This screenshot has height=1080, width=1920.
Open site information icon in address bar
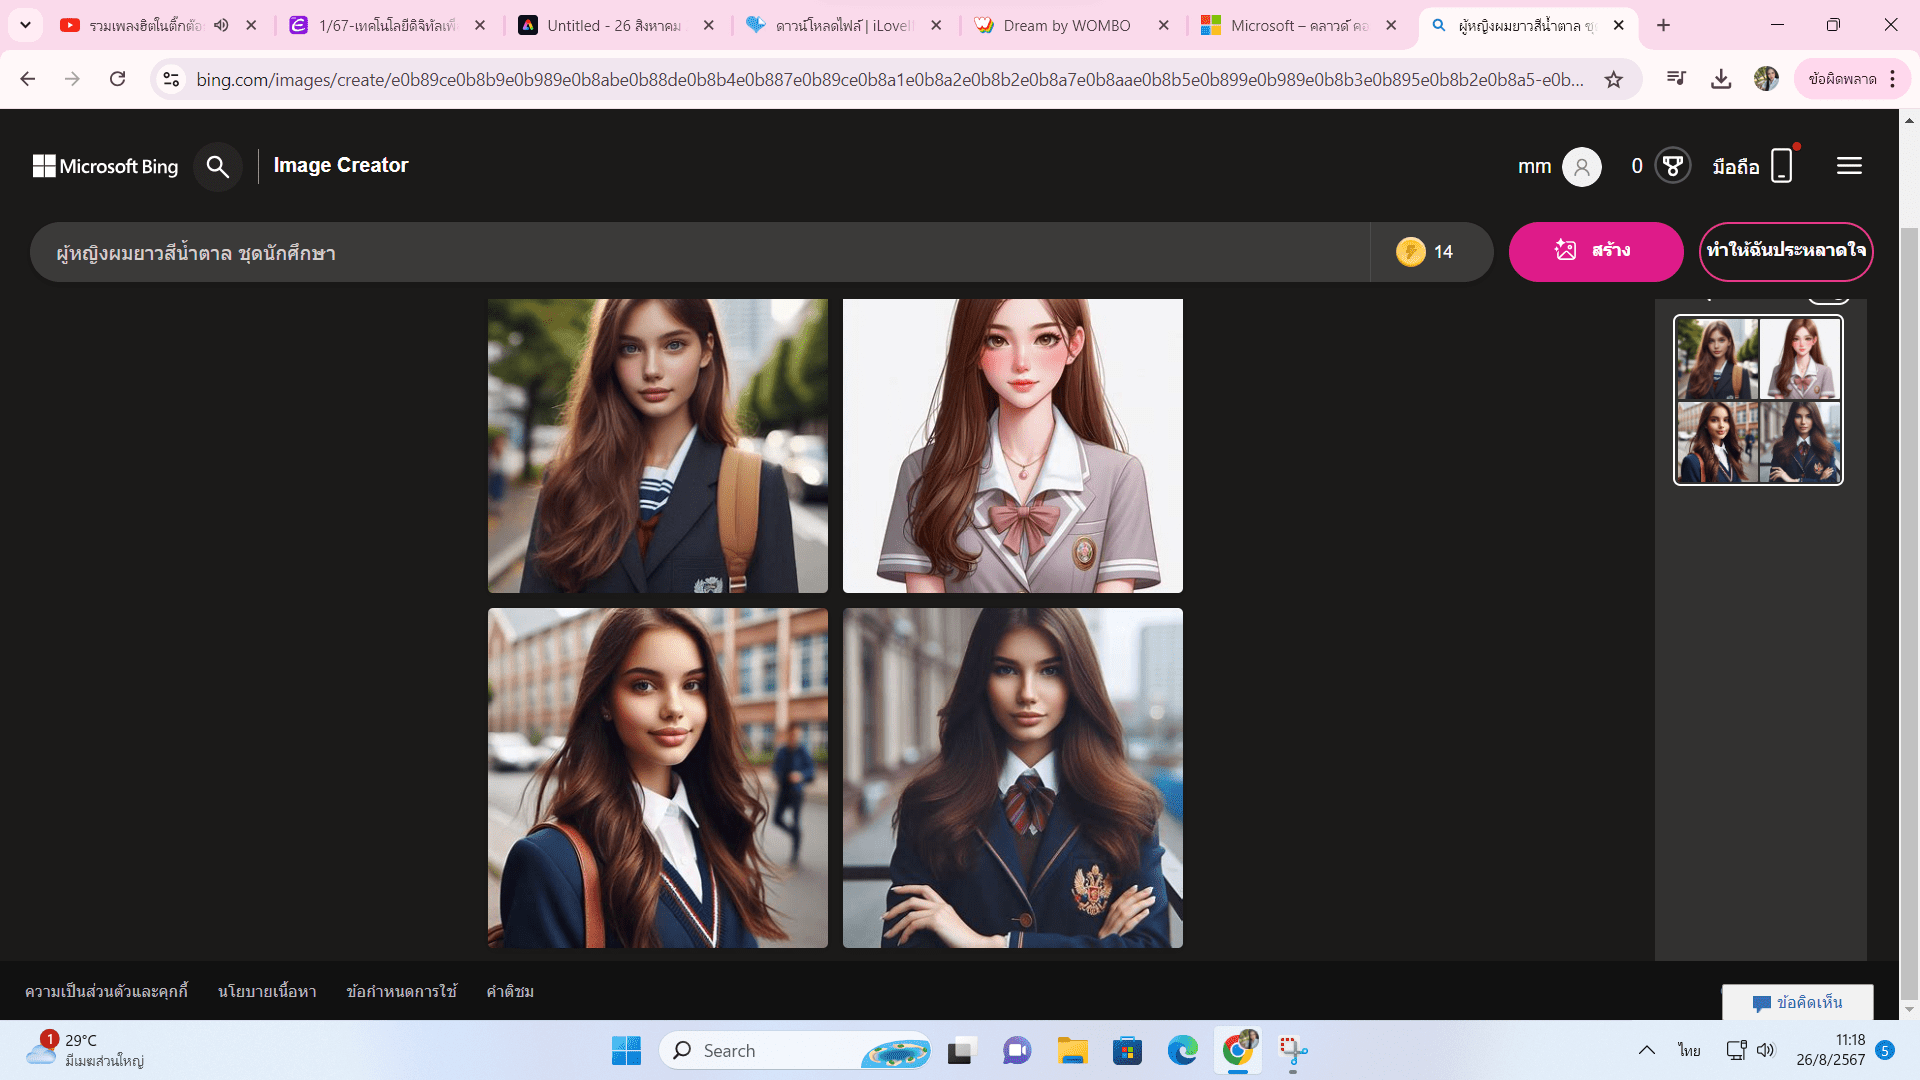pos(171,79)
